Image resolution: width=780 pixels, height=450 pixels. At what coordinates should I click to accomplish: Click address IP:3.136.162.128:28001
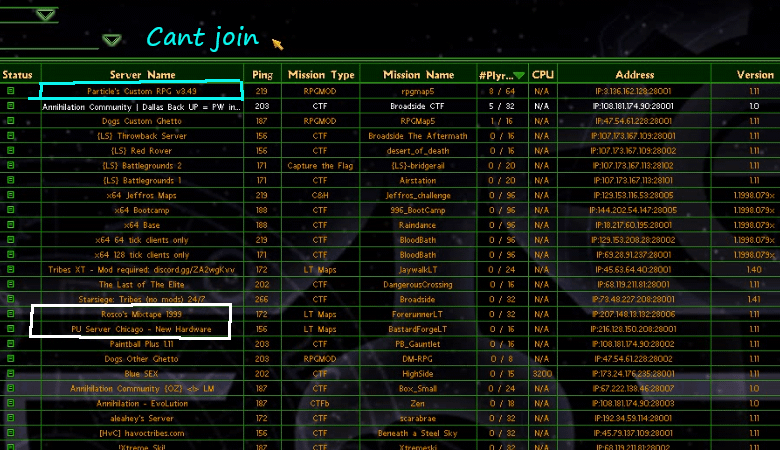[x=633, y=91]
